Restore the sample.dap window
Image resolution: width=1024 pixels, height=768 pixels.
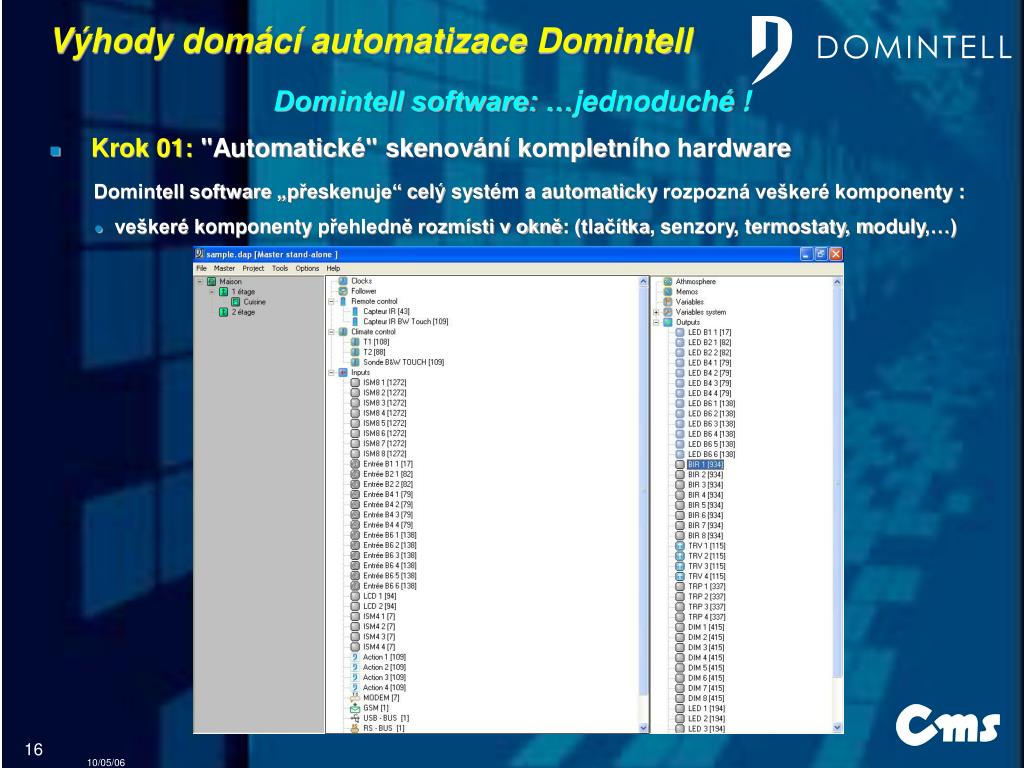coord(821,254)
